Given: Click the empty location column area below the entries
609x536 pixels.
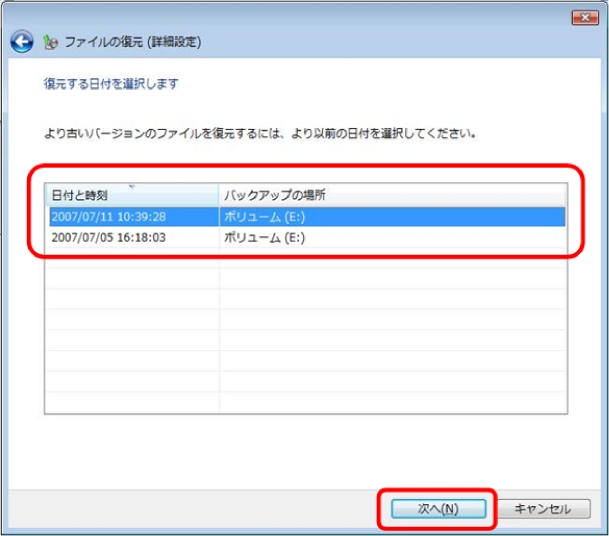Looking at the screenshot, I should (x=392, y=320).
